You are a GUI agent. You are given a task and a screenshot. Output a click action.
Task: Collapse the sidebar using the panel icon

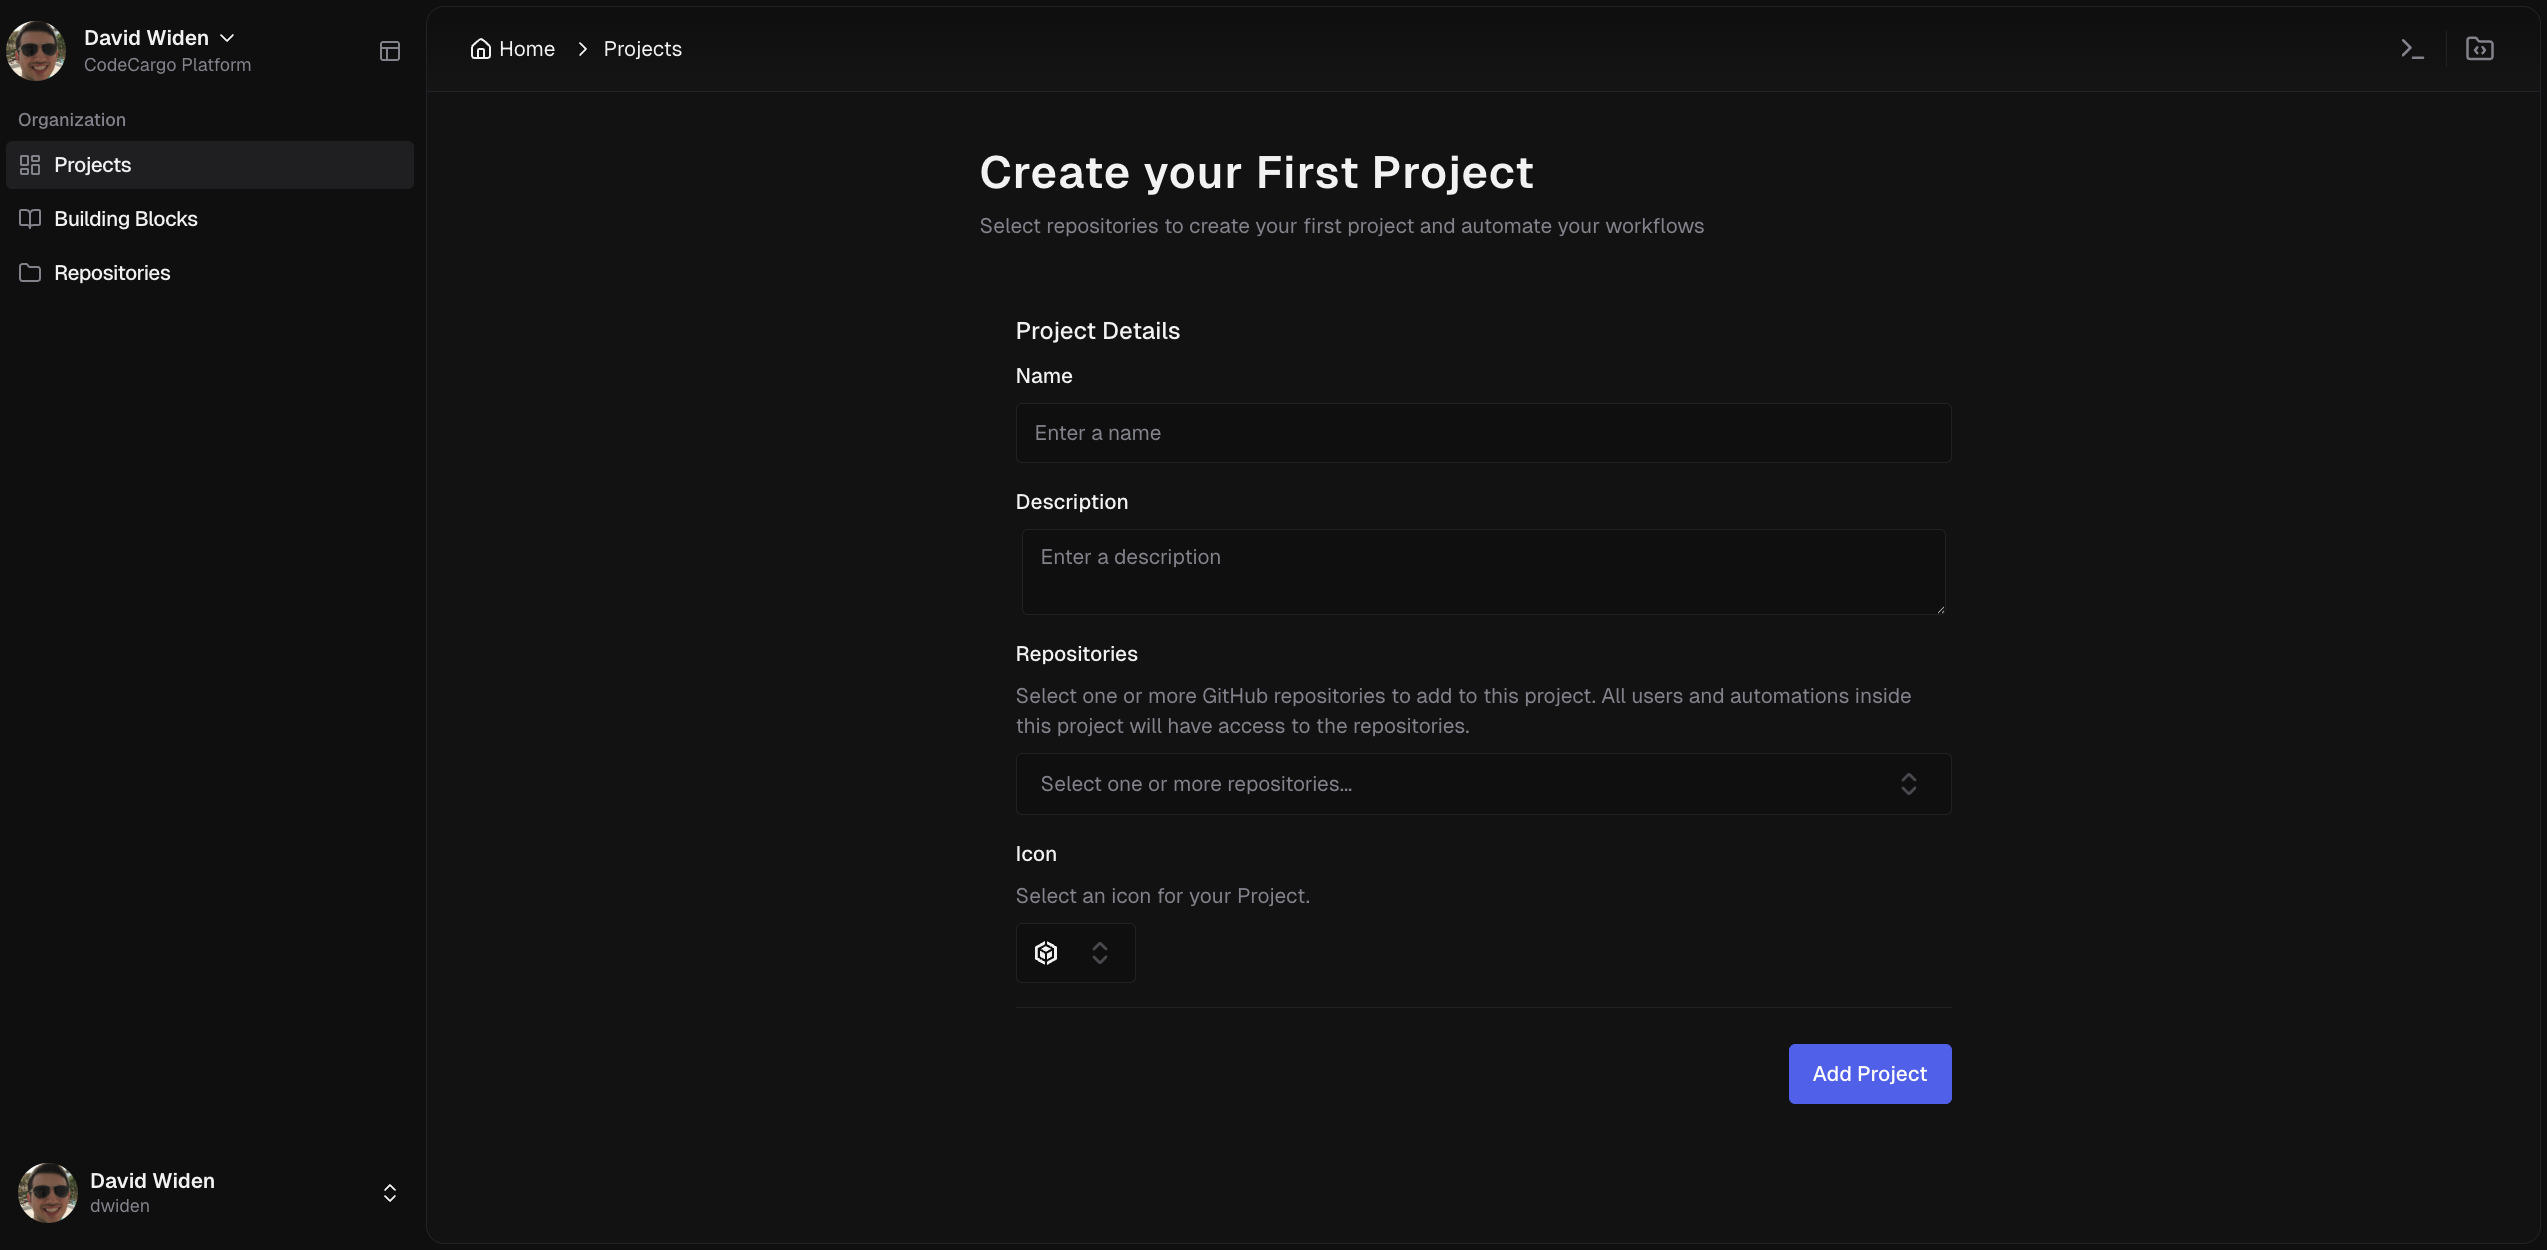tap(390, 50)
